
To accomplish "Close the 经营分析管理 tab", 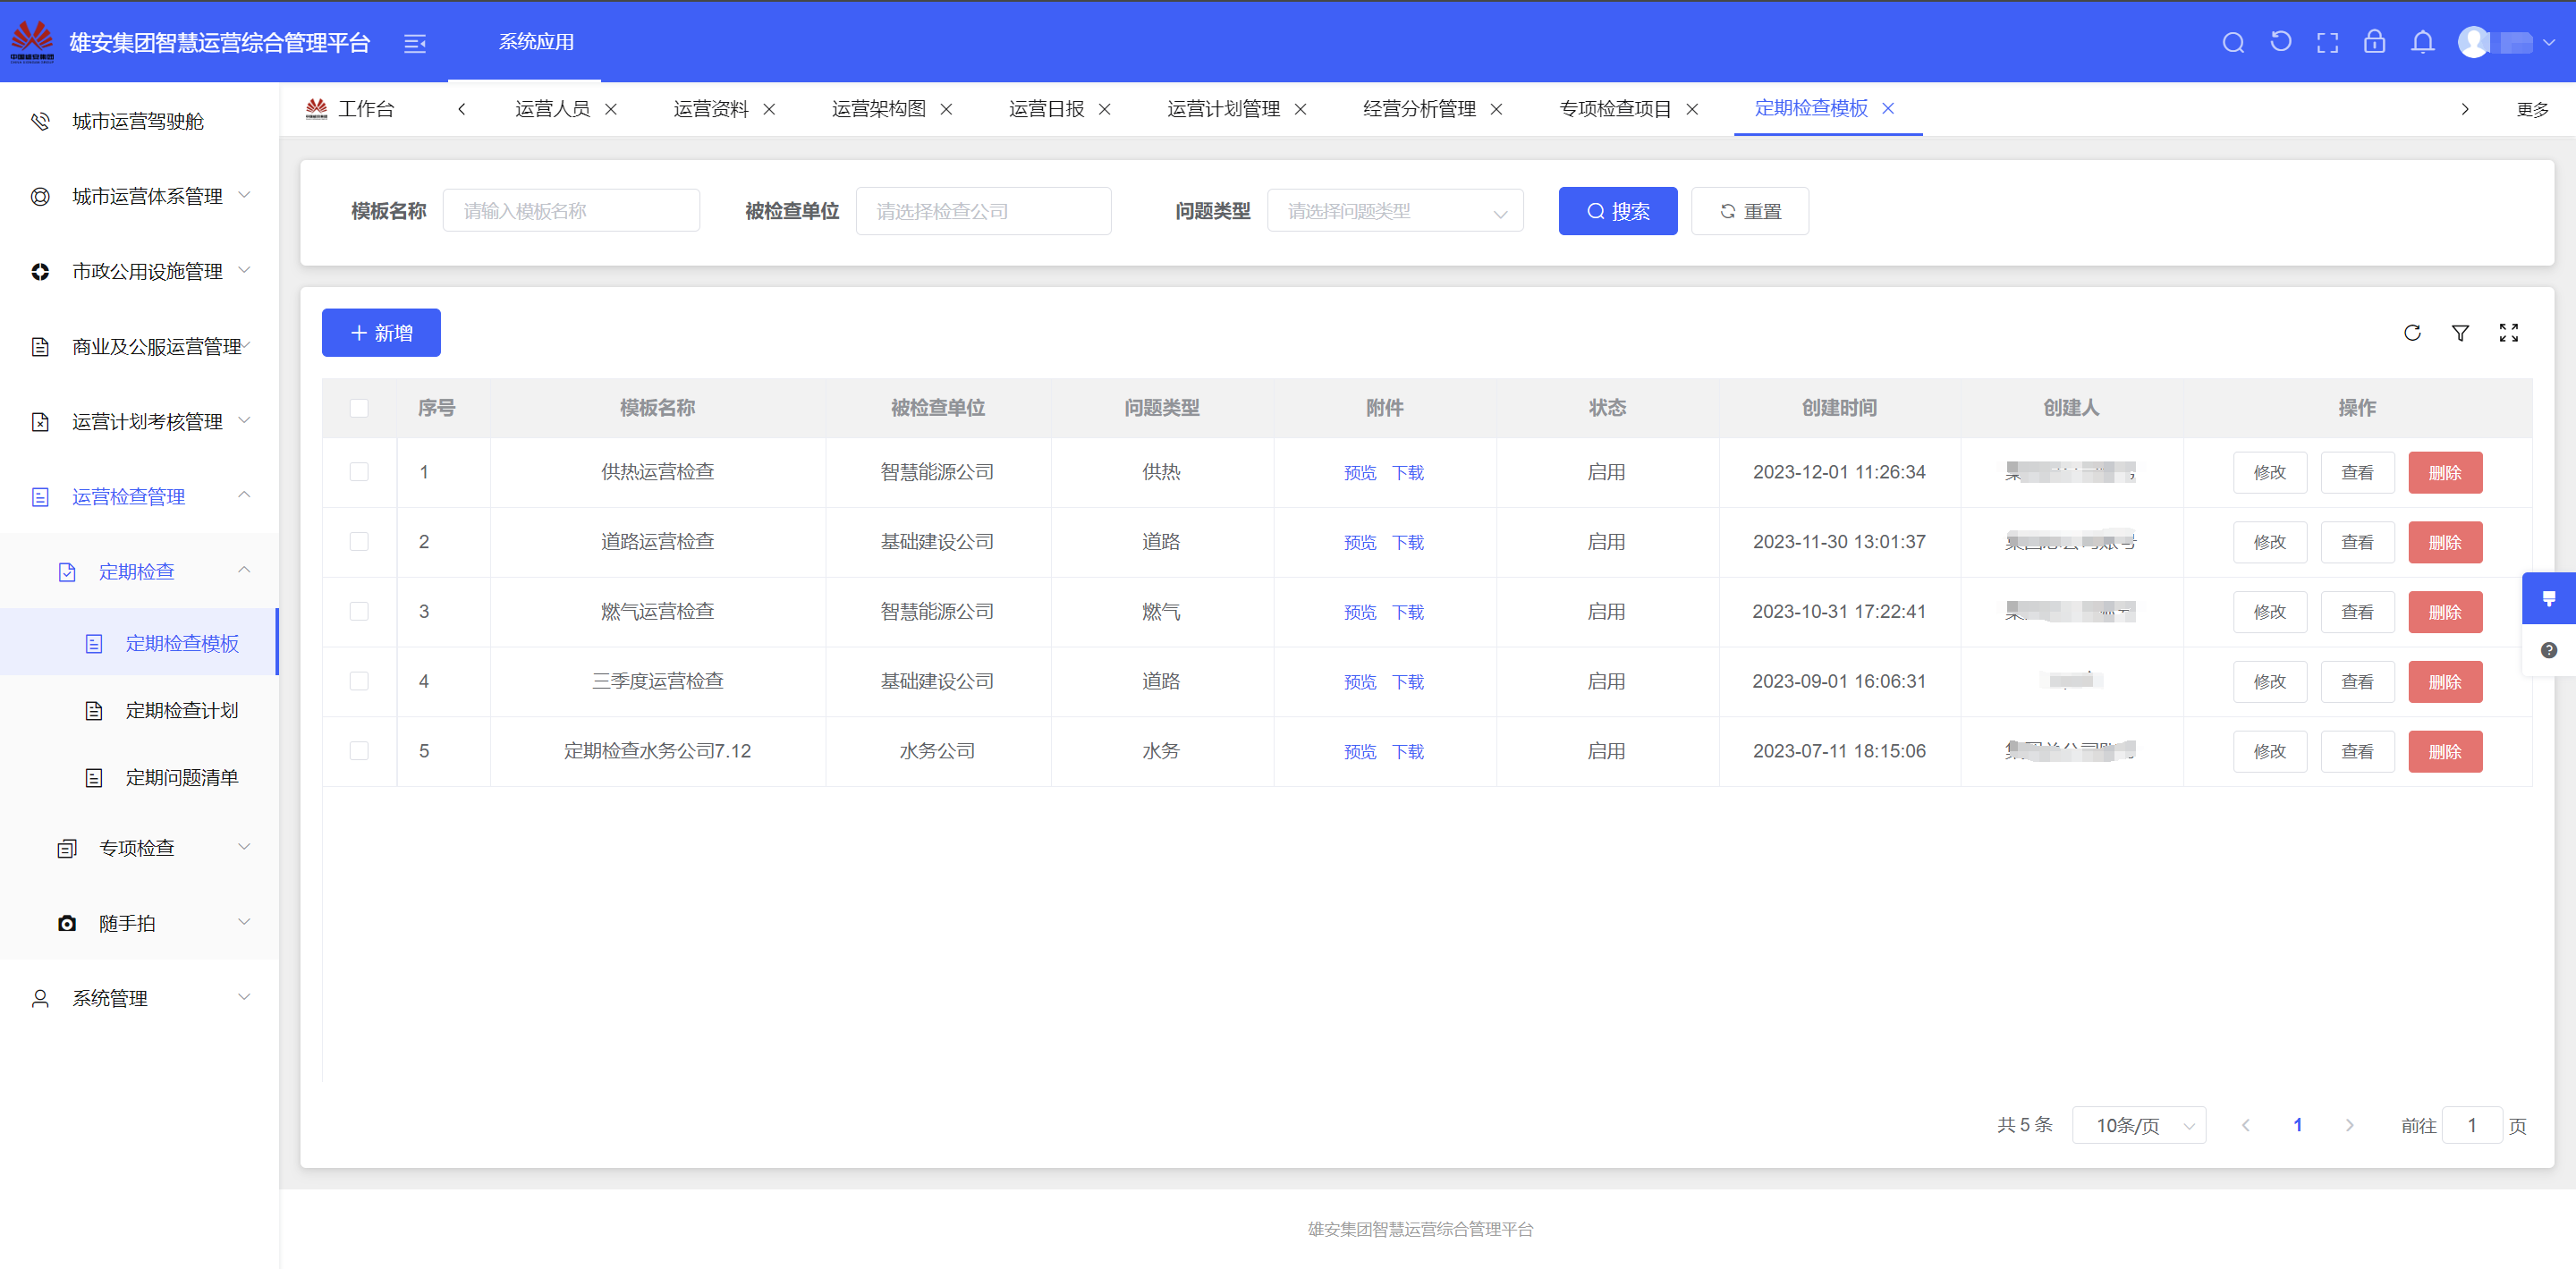I will 1497,109.
